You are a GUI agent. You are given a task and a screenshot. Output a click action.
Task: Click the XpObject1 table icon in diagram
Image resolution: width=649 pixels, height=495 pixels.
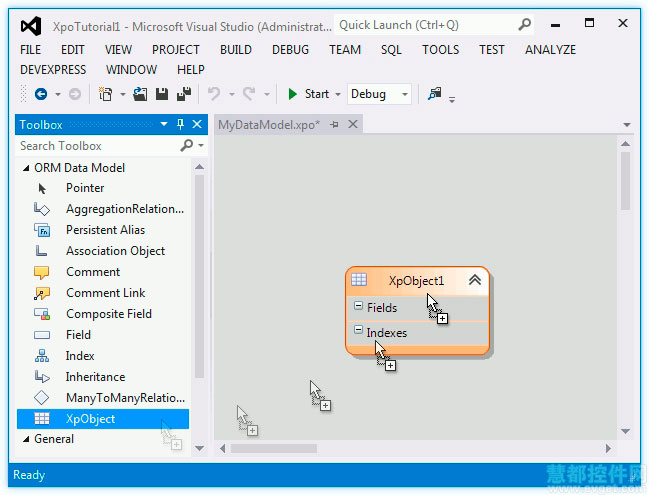(x=359, y=280)
